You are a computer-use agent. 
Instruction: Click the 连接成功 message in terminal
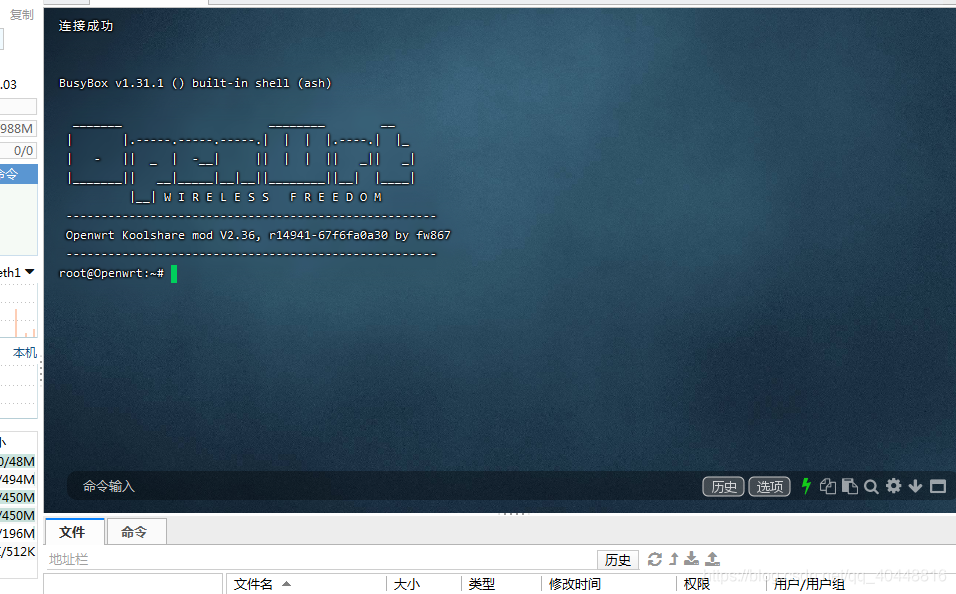pyautogui.click(x=86, y=26)
